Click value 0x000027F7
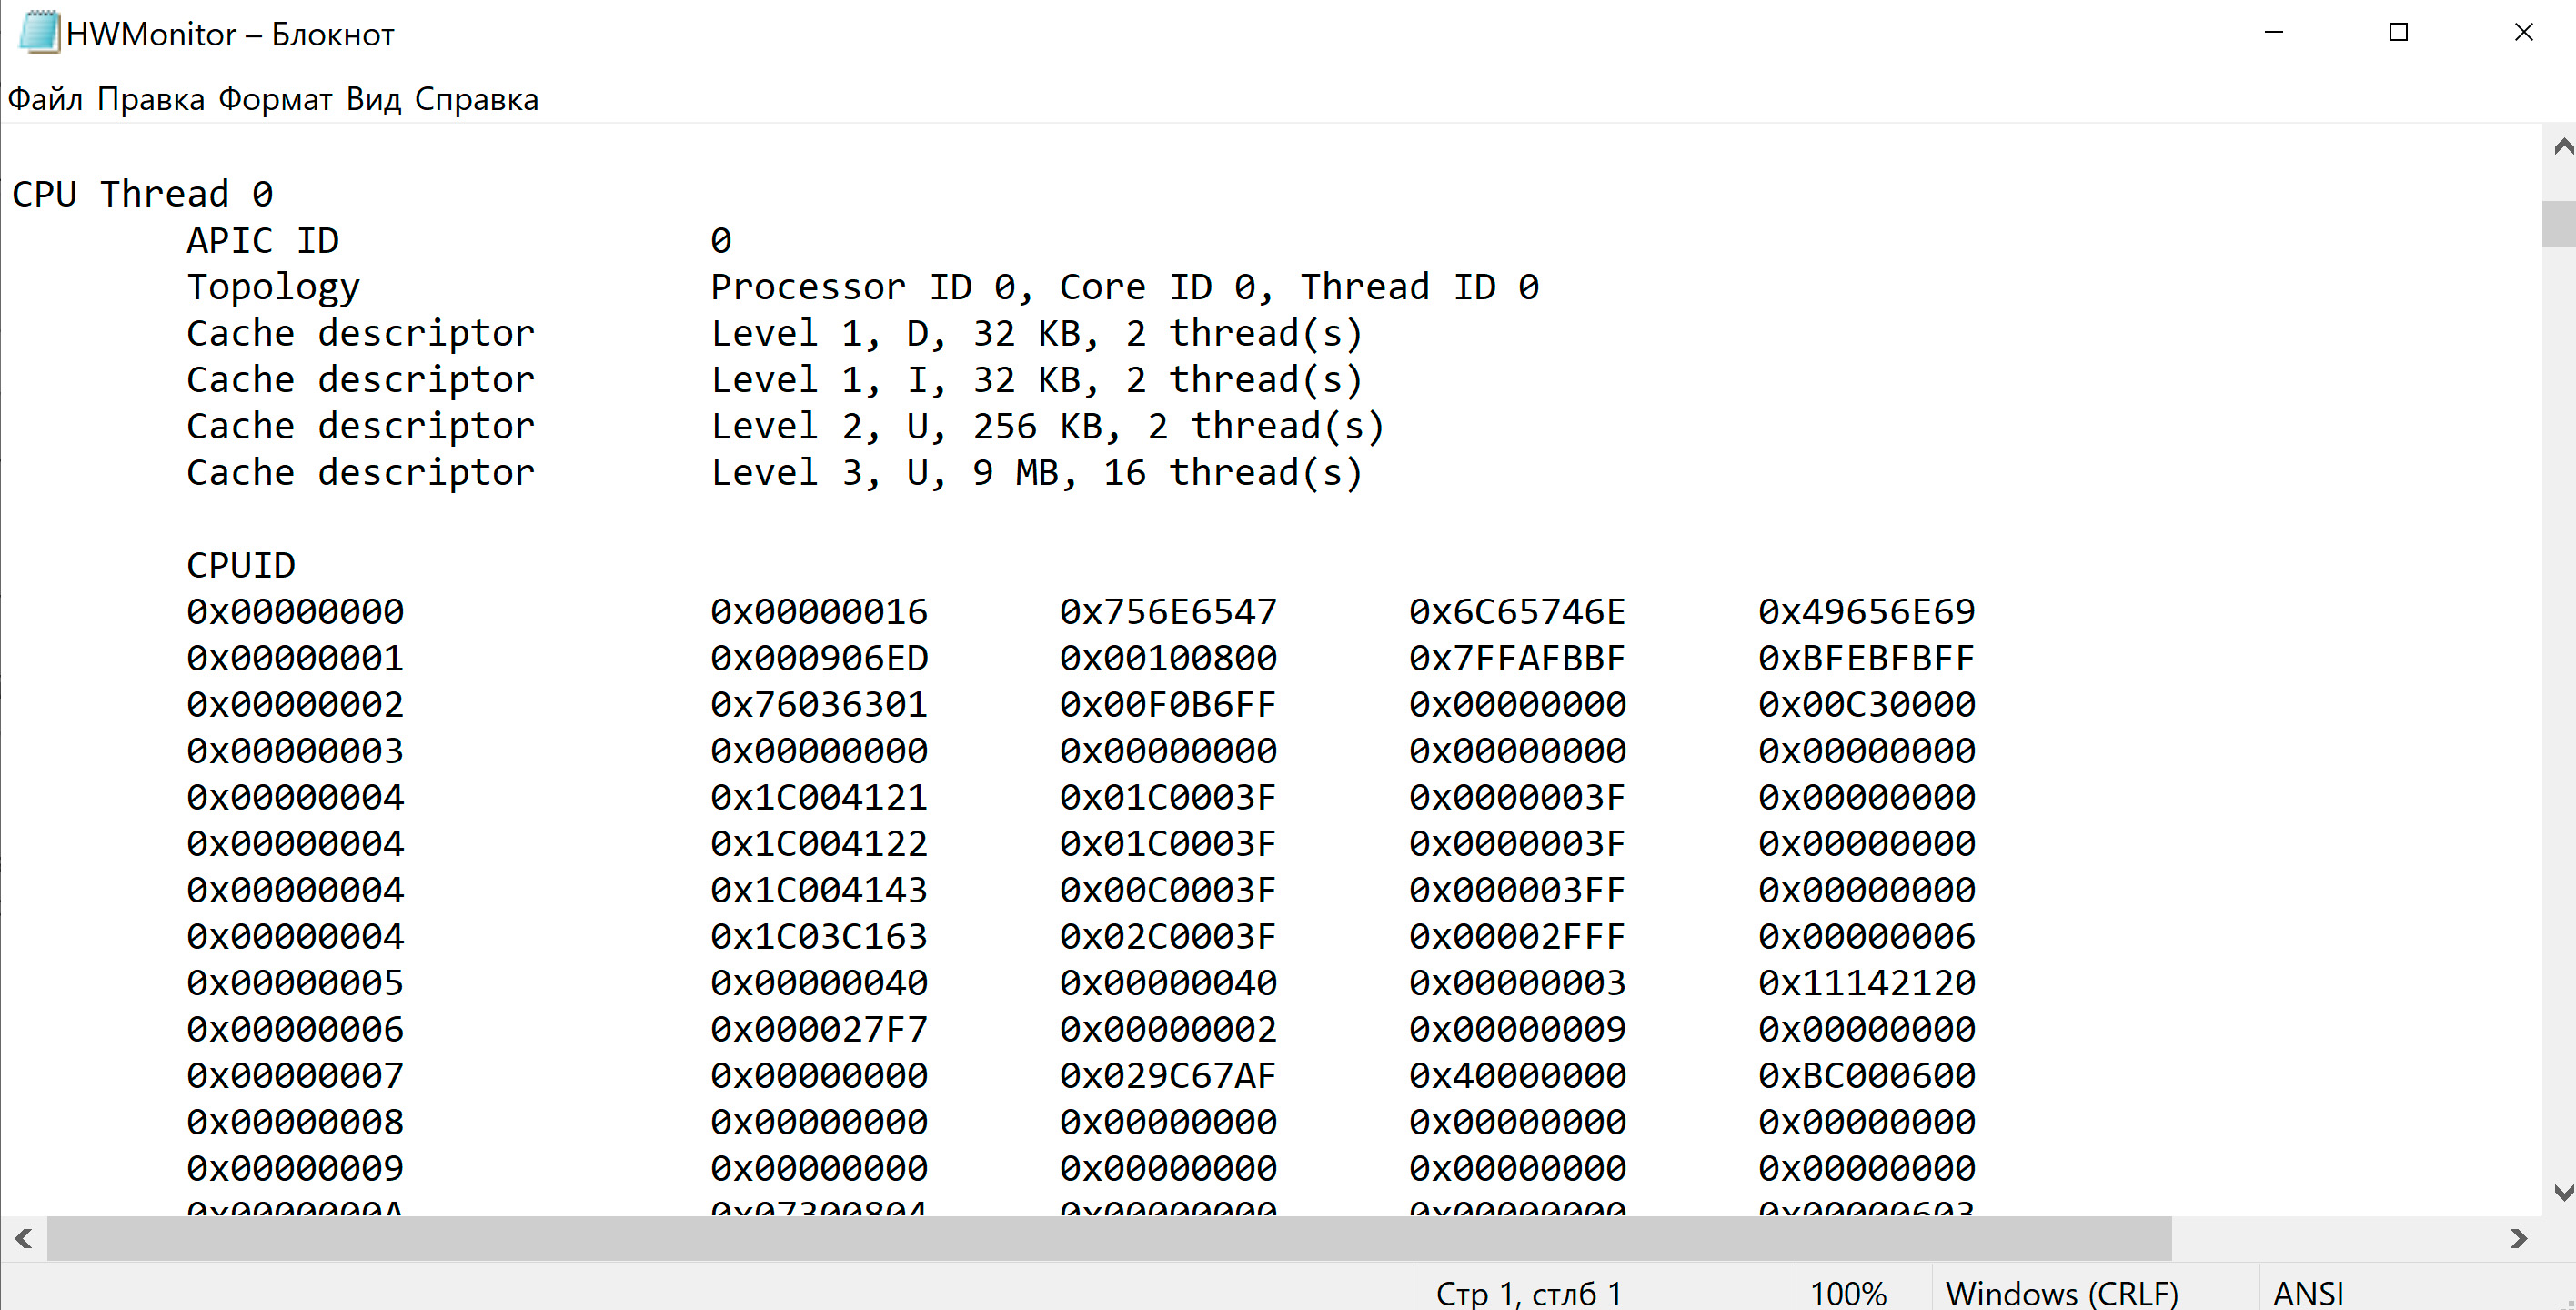The height and width of the screenshot is (1310, 2576). (819, 1029)
